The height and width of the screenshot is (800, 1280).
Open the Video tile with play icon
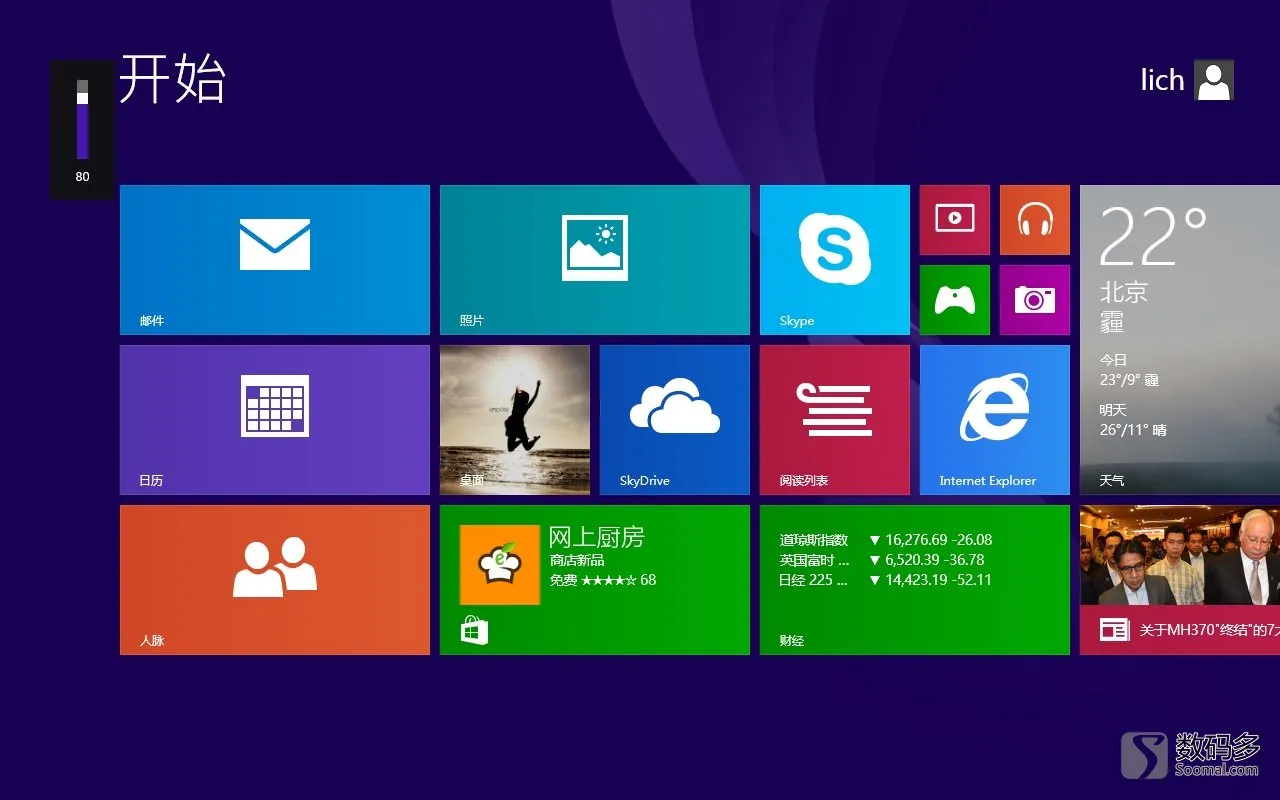point(955,220)
